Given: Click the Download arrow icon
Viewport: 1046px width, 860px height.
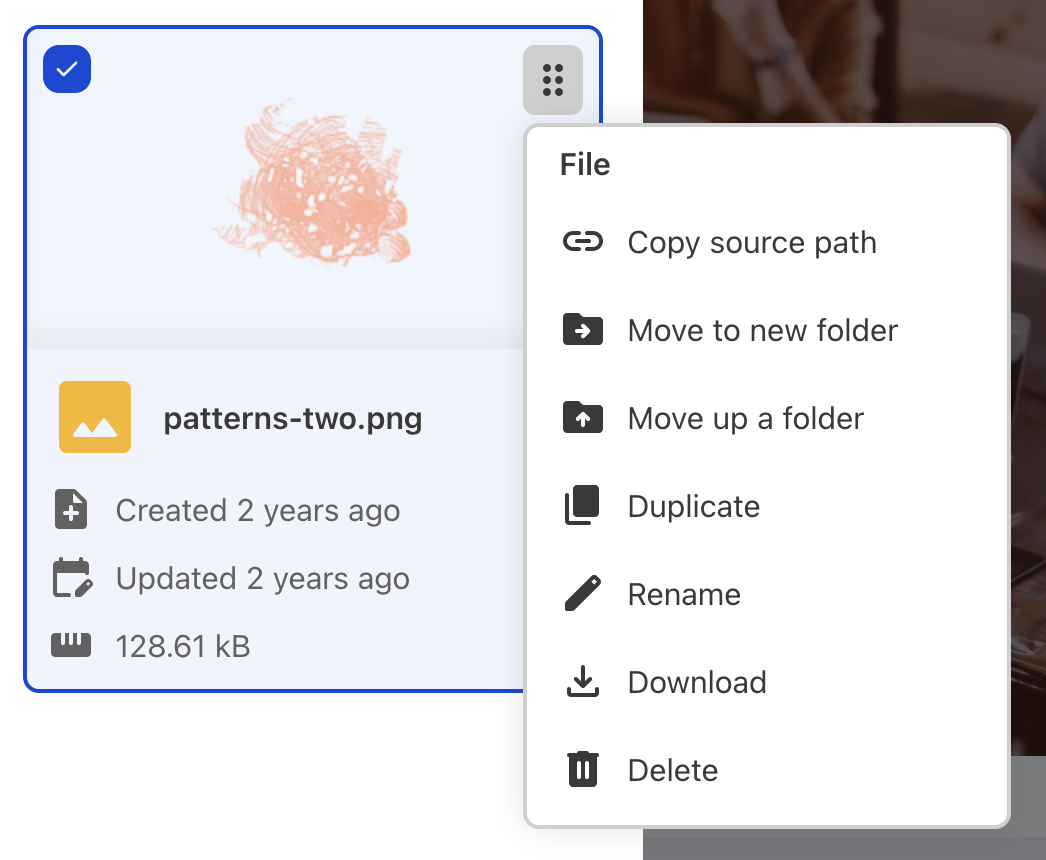Looking at the screenshot, I should [583, 682].
